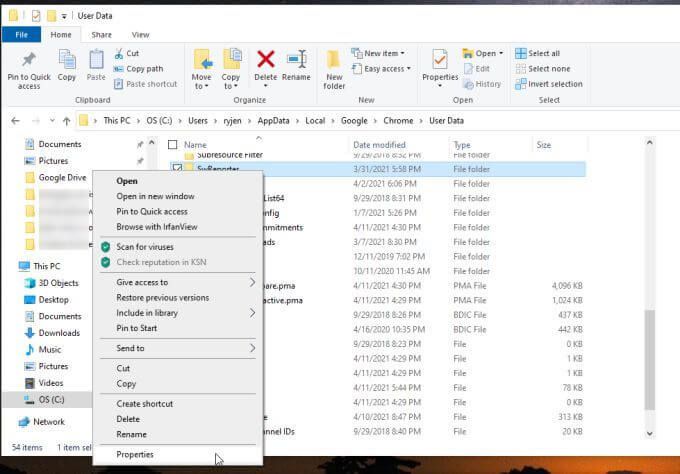The width and height of the screenshot is (680, 474).
Task: Choose Delete in the context menu
Action: pos(178,419)
